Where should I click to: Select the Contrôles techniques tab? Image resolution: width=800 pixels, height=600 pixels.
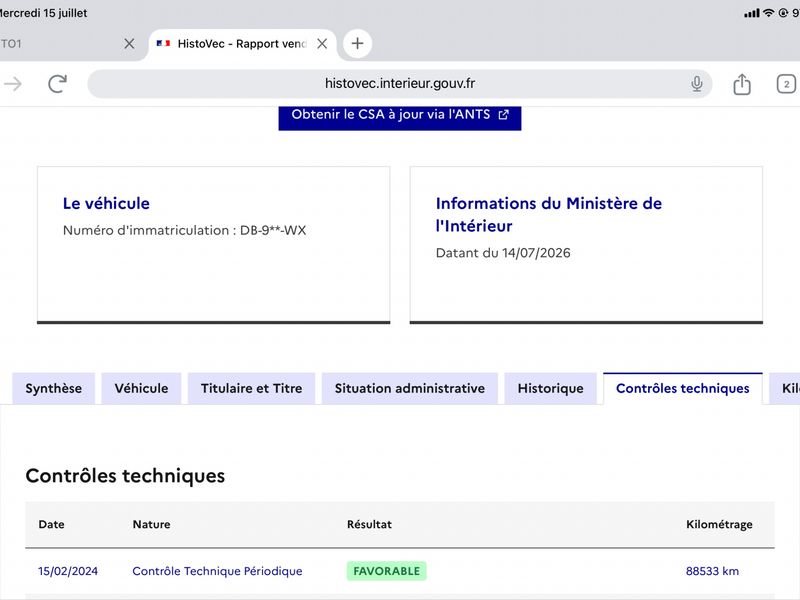683,388
